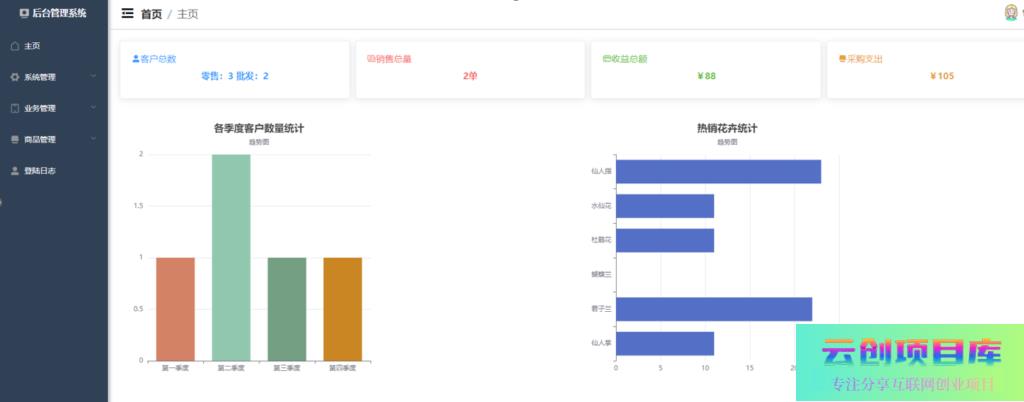Expand the 系统管理 submenu chevron
This screenshot has height=402, width=1024.
(x=93, y=76)
